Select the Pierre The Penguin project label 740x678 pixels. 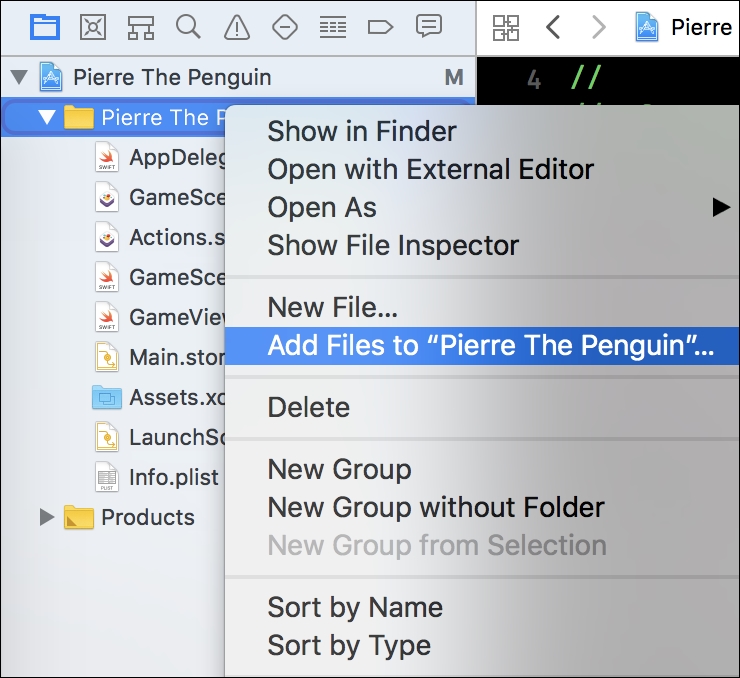172,77
